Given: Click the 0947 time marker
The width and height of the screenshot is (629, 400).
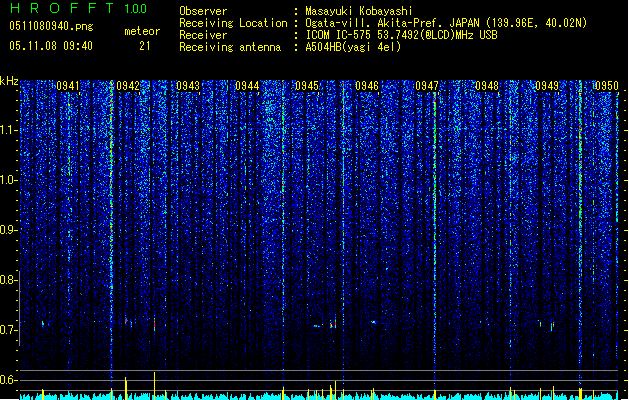Looking at the screenshot, I should pyautogui.click(x=427, y=86).
